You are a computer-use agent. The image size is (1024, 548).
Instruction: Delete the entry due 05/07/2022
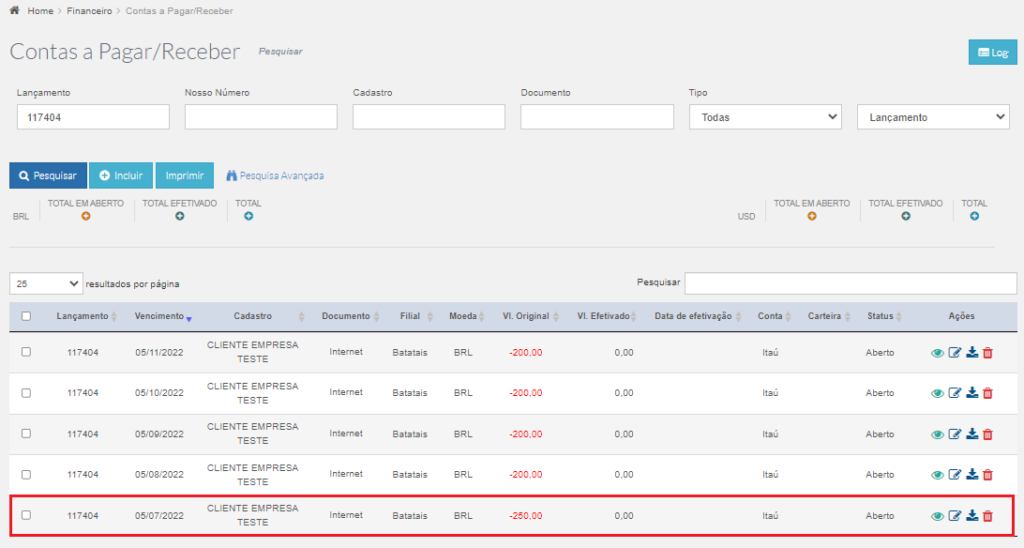point(987,516)
